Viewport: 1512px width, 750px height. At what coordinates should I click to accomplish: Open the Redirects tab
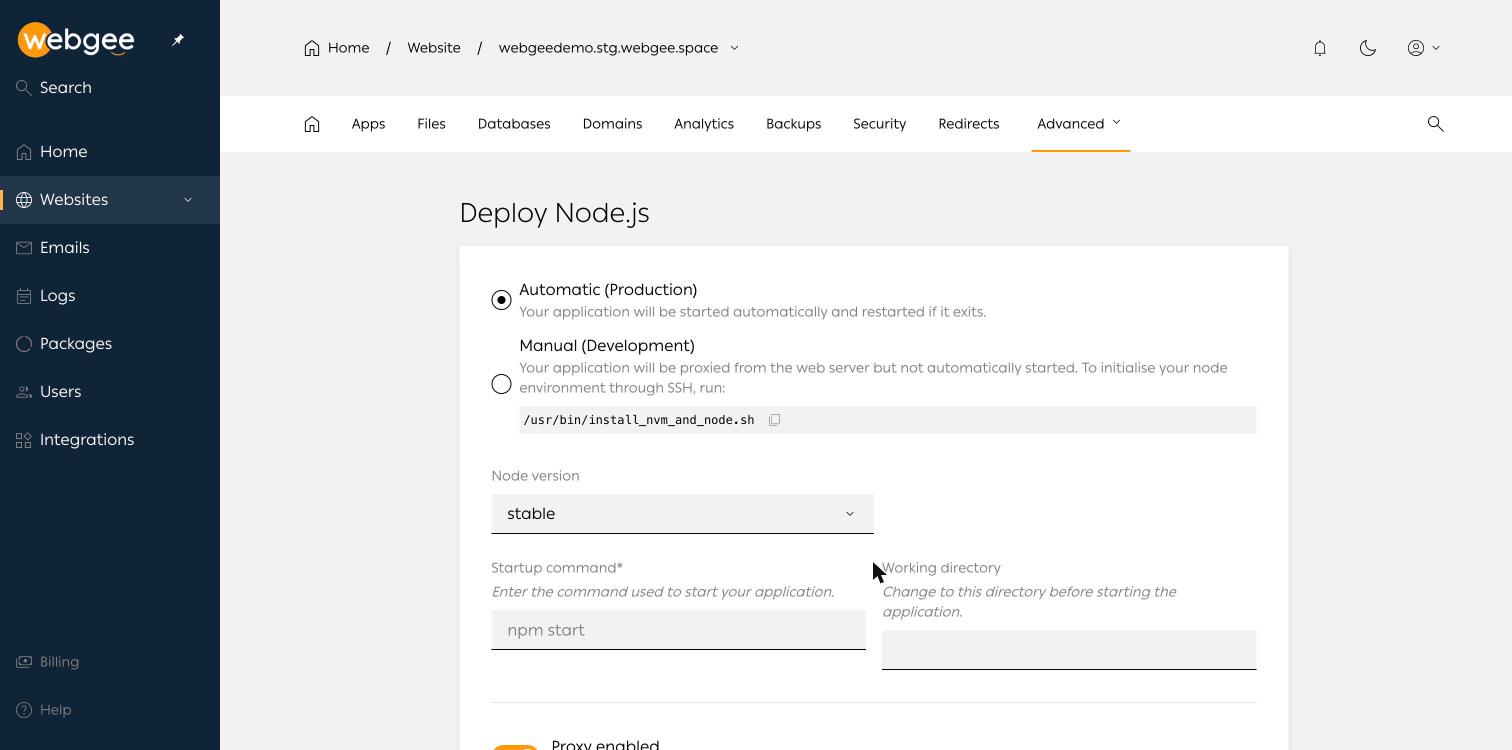pos(968,124)
